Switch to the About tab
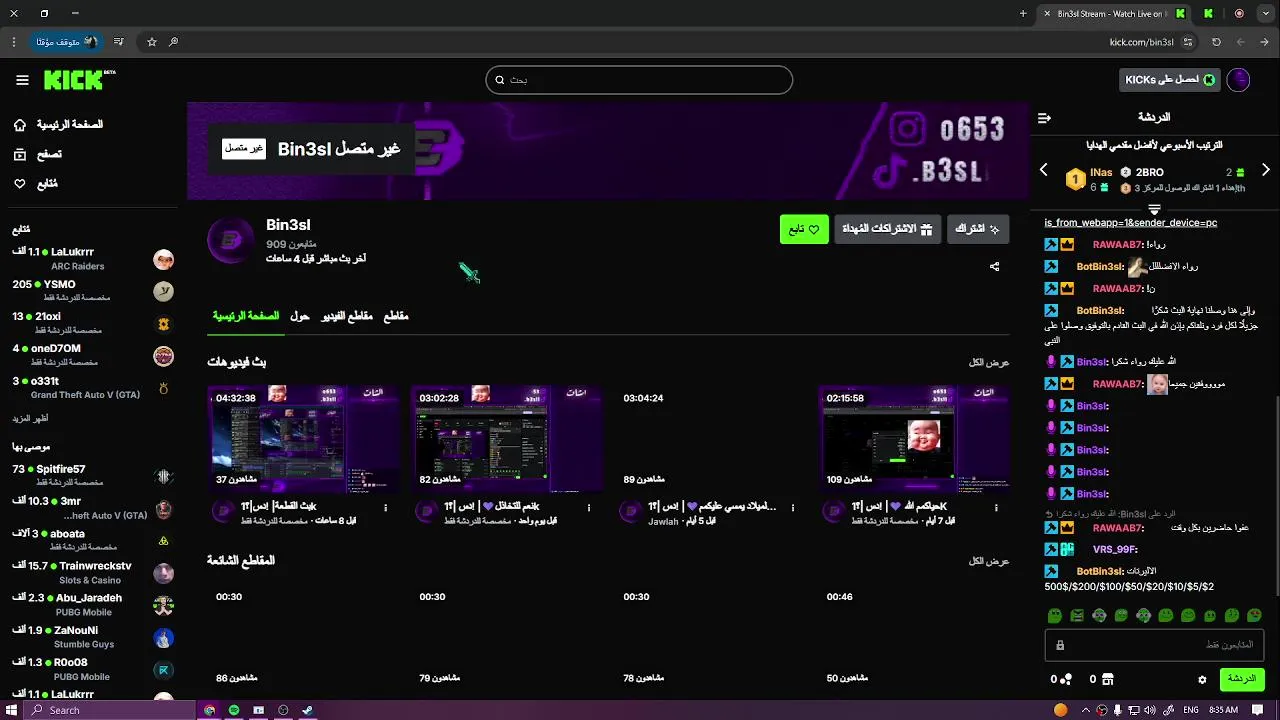Screen dimensions: 1280x720 click(300, 316)
